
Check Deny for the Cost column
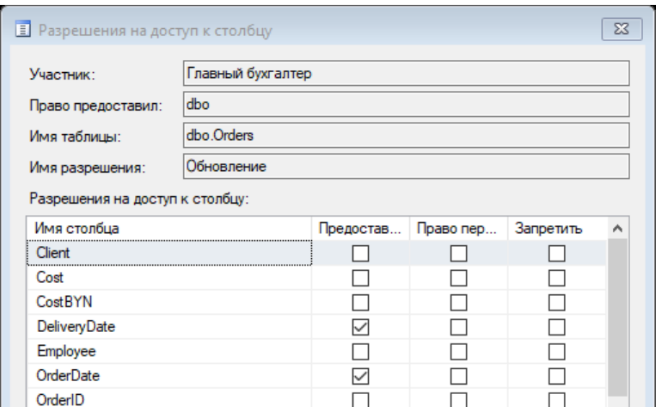tap(556, 278)
